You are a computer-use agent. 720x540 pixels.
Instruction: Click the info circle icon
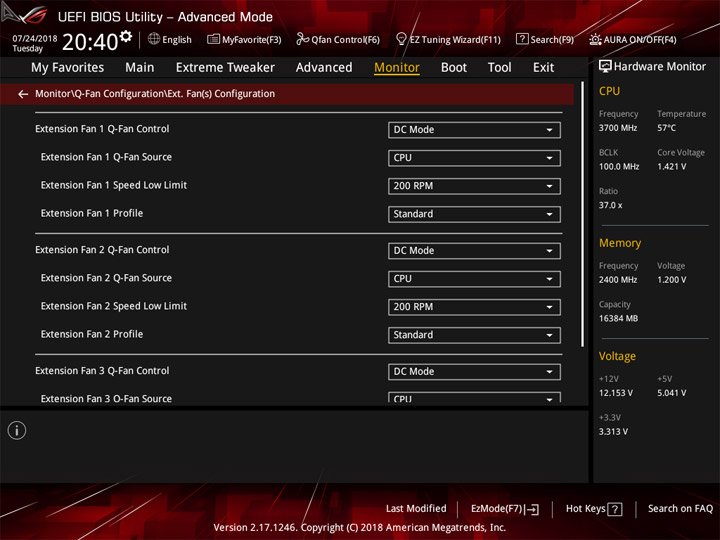tap(17, 430)
